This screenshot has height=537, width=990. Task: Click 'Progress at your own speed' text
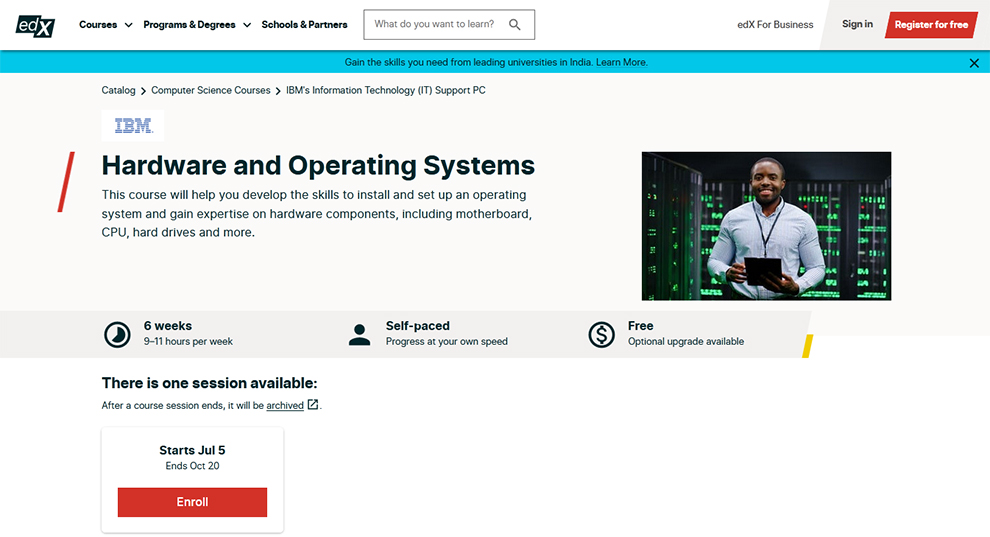(x=446, y=341)
